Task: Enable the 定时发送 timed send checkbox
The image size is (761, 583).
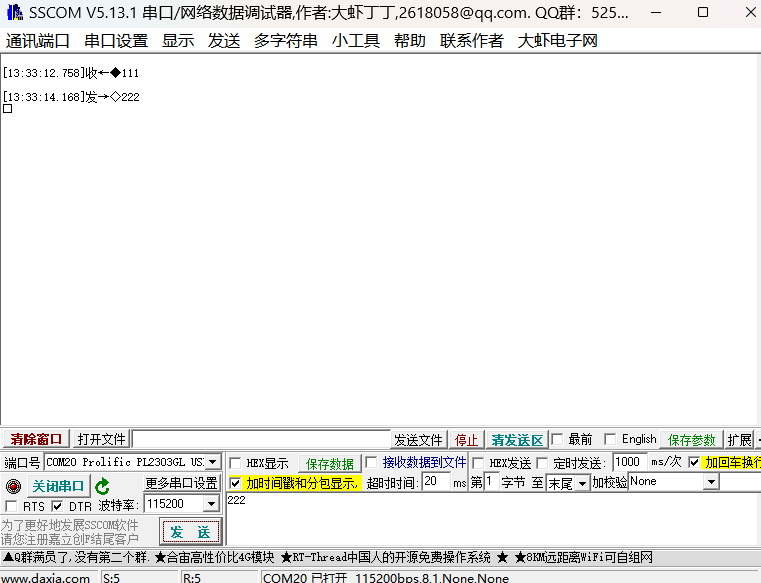Action: coord(543,464)
